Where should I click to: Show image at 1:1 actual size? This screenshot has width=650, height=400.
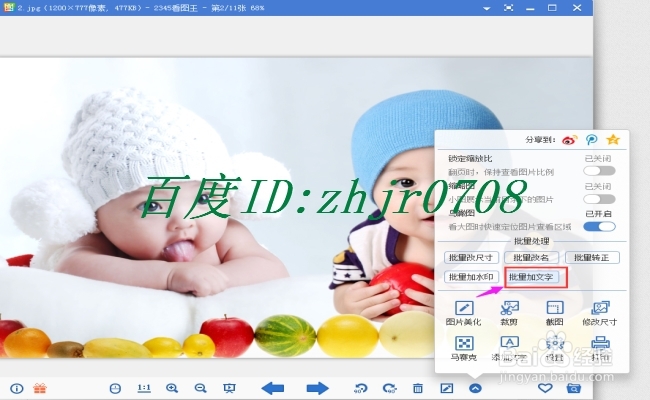pos(144,388)
